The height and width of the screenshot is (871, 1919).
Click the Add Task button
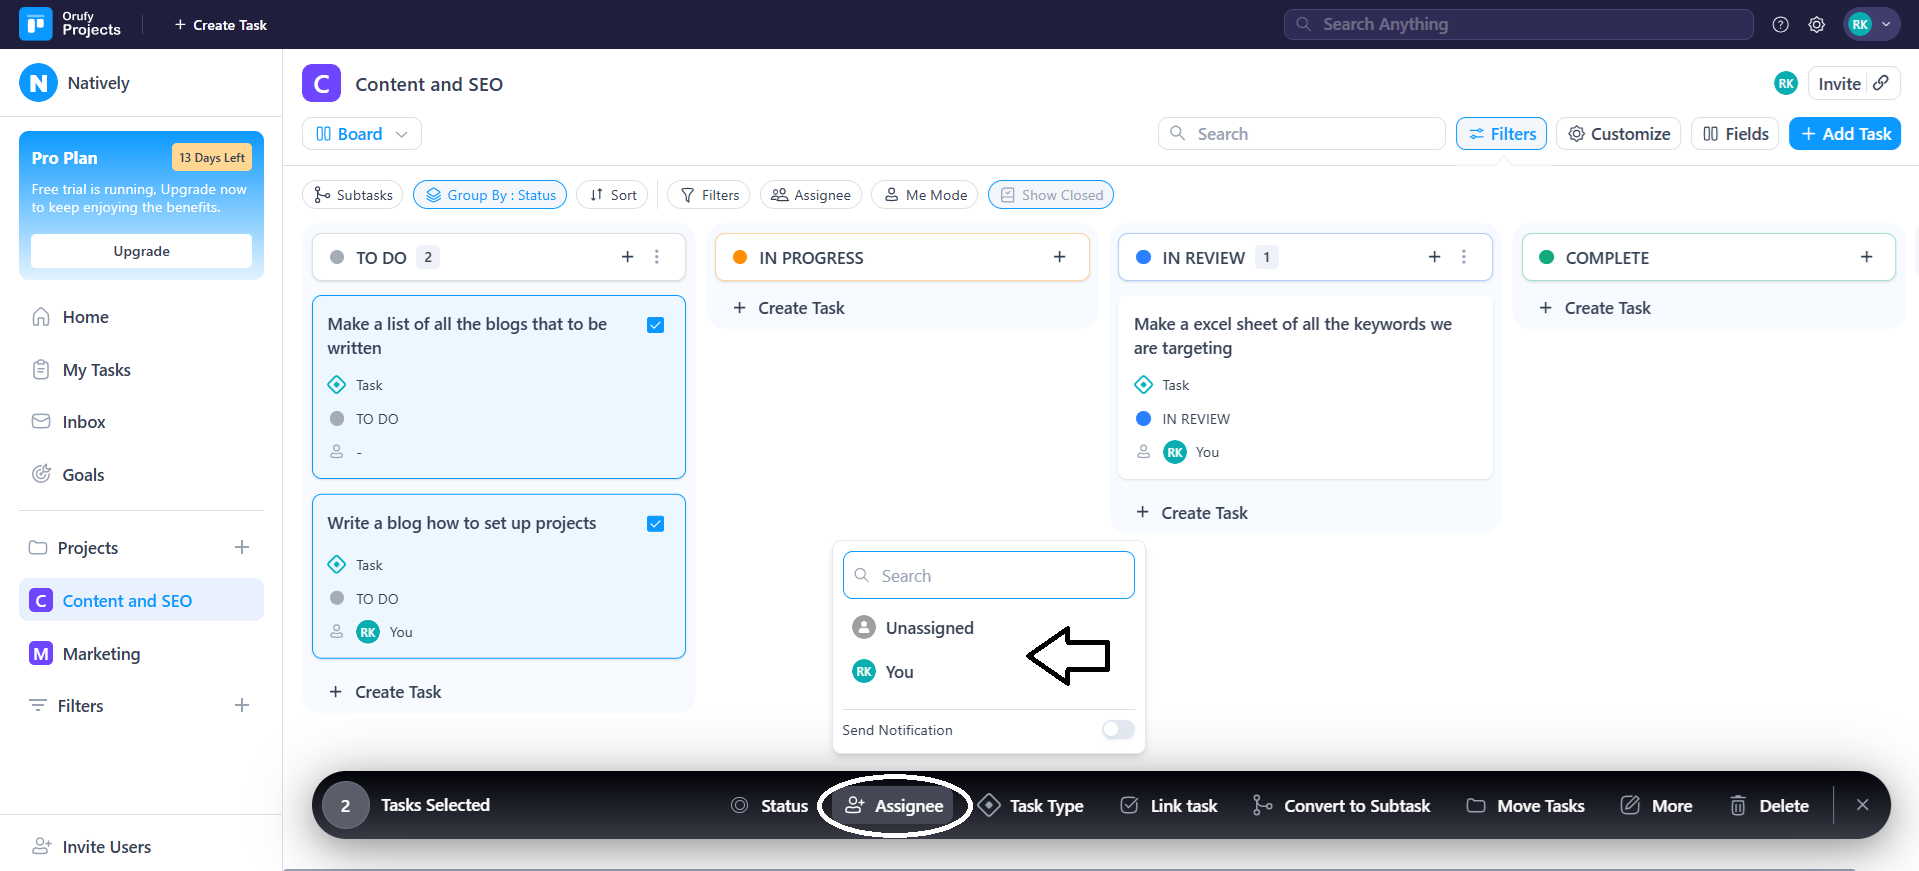[1844, 134]
